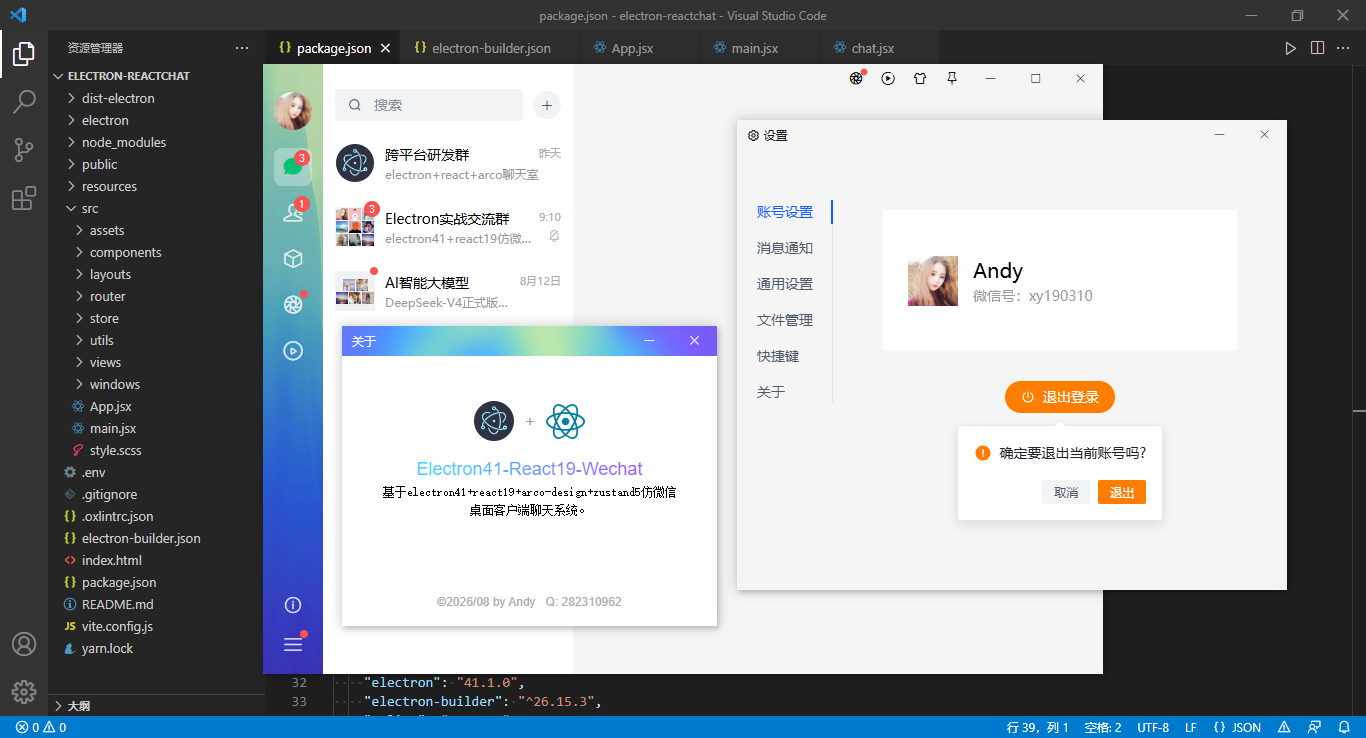
Task: Select 快捷键 in settings menu
Action: [778, 356]
